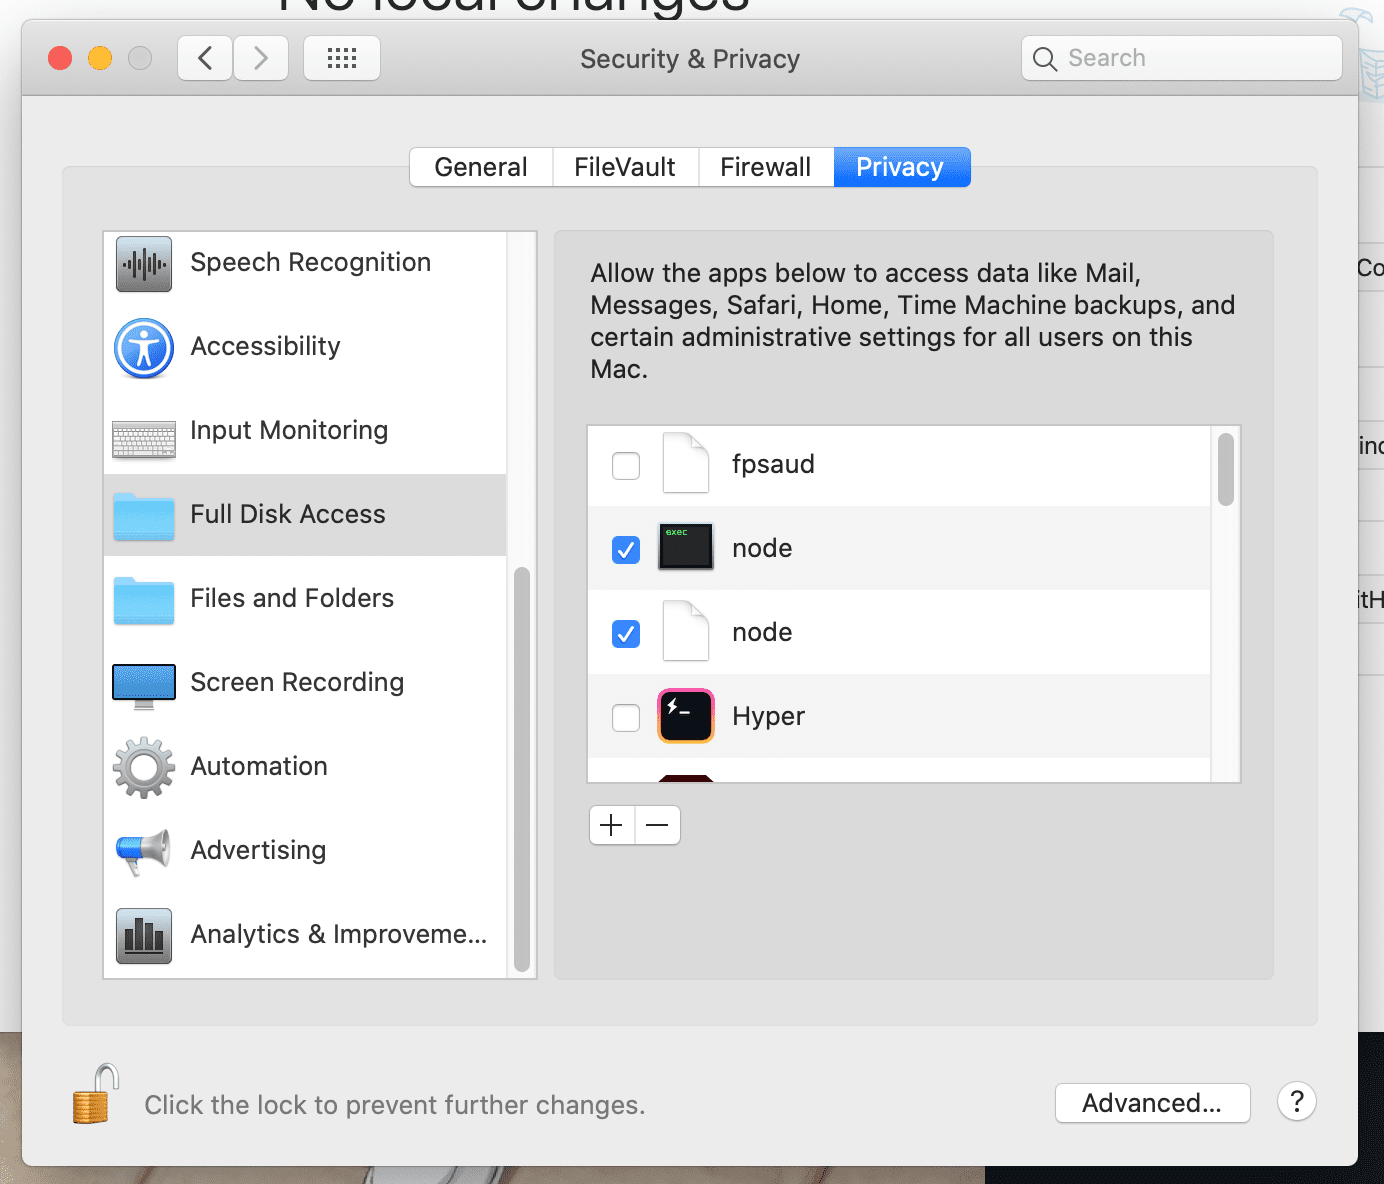Open help with the question mark button
Image resolution: width=1384 pixels, height=1184 pixels.
point(1297,1102)
